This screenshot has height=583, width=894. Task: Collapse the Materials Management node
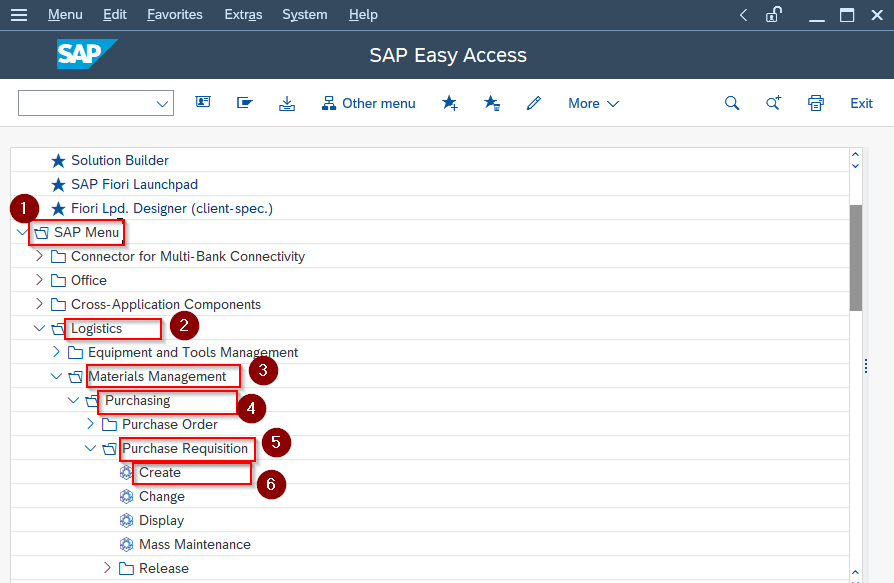click(x=56, y=376)
